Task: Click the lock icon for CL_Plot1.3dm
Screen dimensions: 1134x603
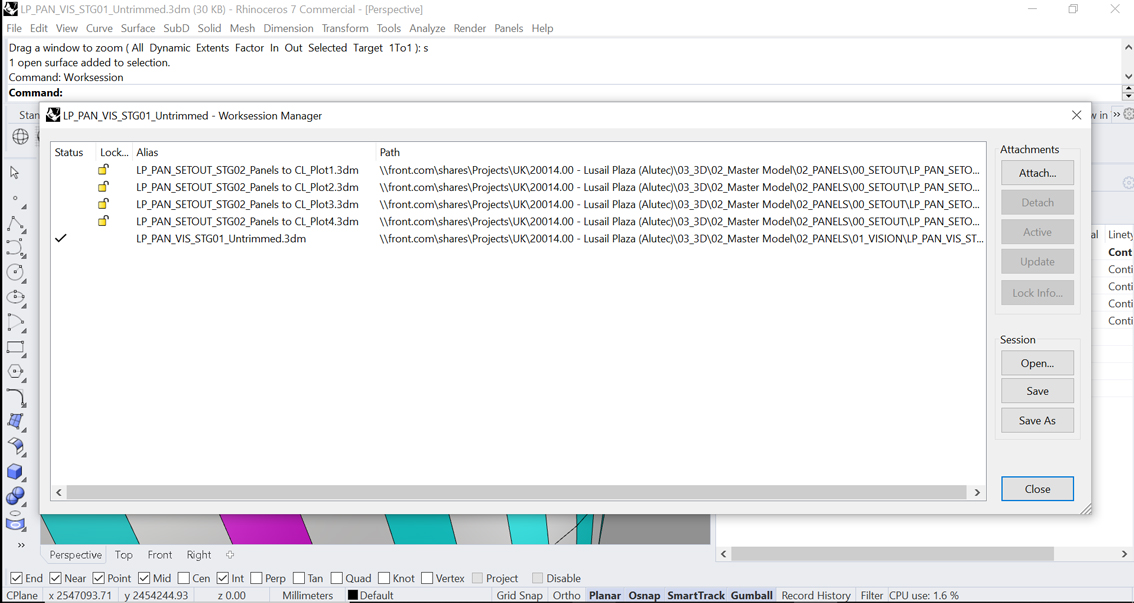Action: 103,170
